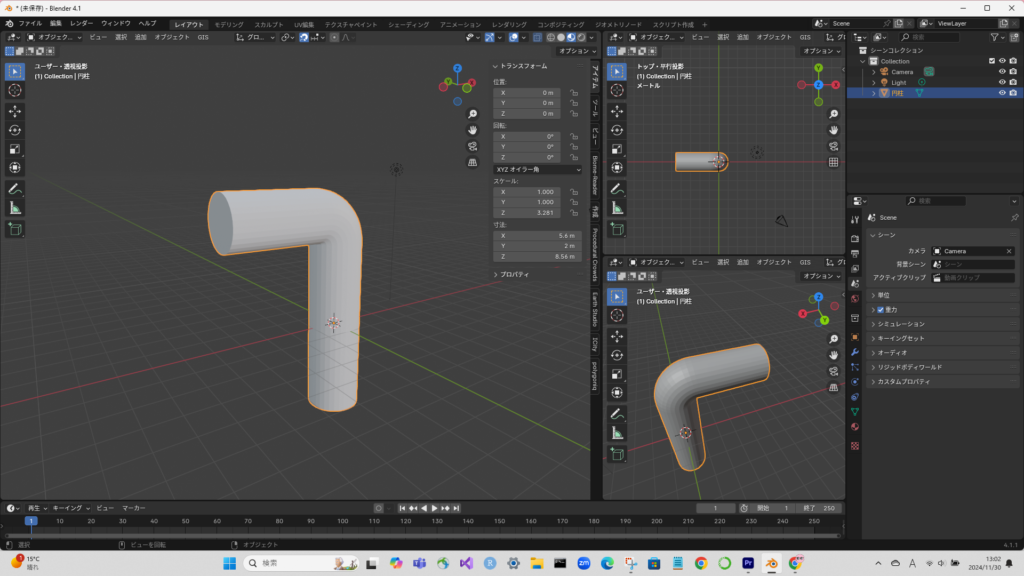Open the Modifiers wrench tab in properties
Screen dimensions: 1024x576
[x=855, y=353]
